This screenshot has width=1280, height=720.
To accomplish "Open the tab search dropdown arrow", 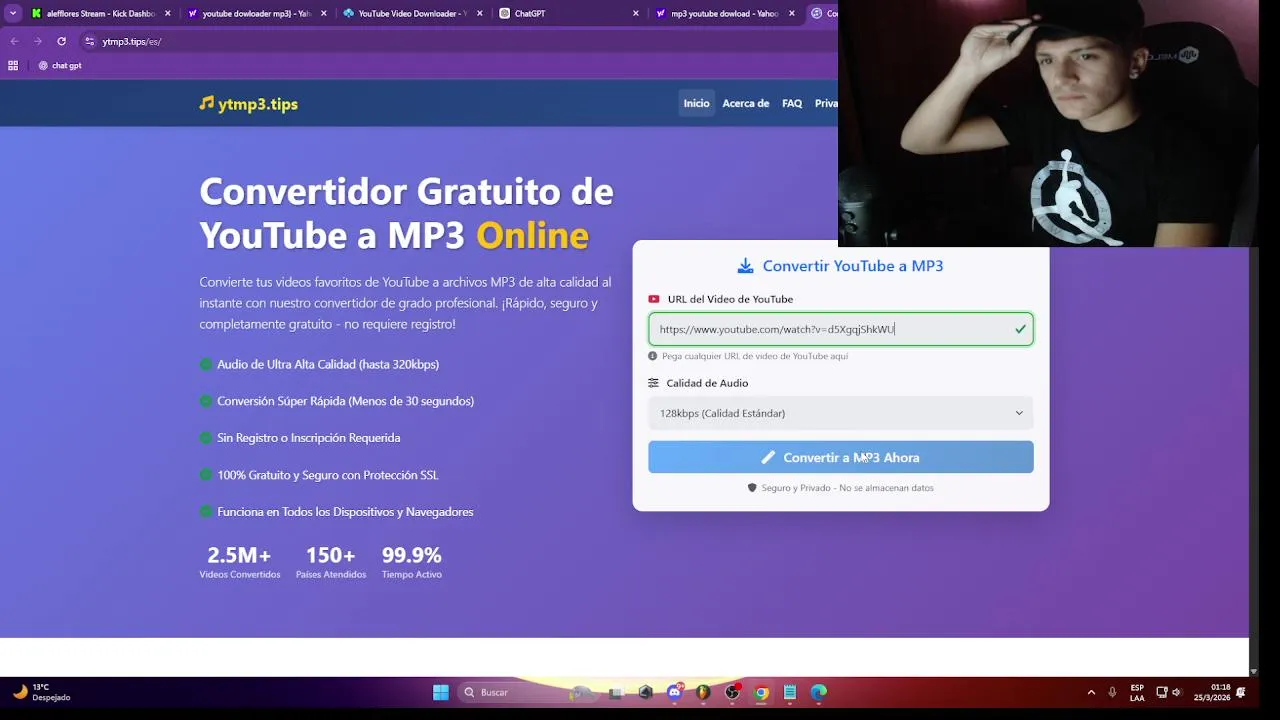I will pyautogui.click(x=13, y=14).
